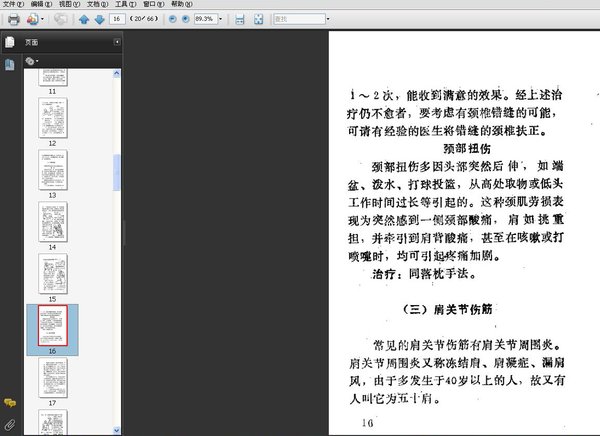600x436 pixels.
Task: Click the Bookmarks panel icon in sidebar
Action: (x=10, y=65)
